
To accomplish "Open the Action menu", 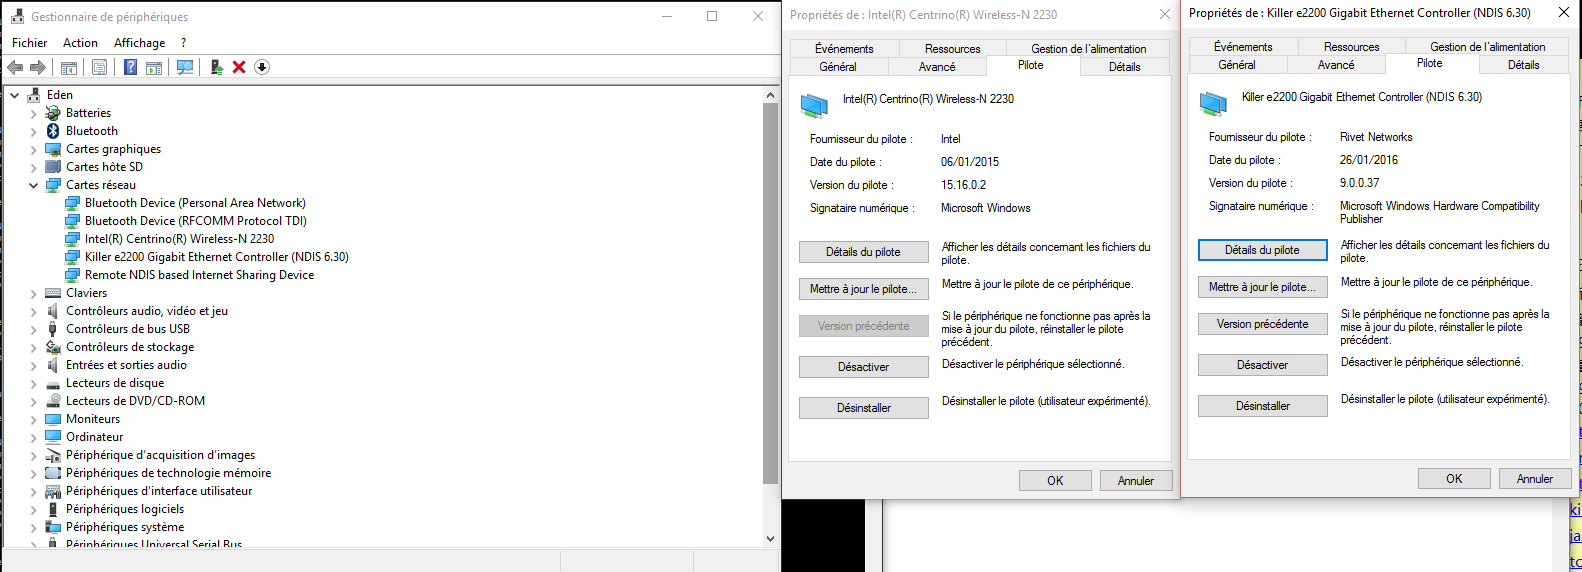I will (x=80, y=43).
